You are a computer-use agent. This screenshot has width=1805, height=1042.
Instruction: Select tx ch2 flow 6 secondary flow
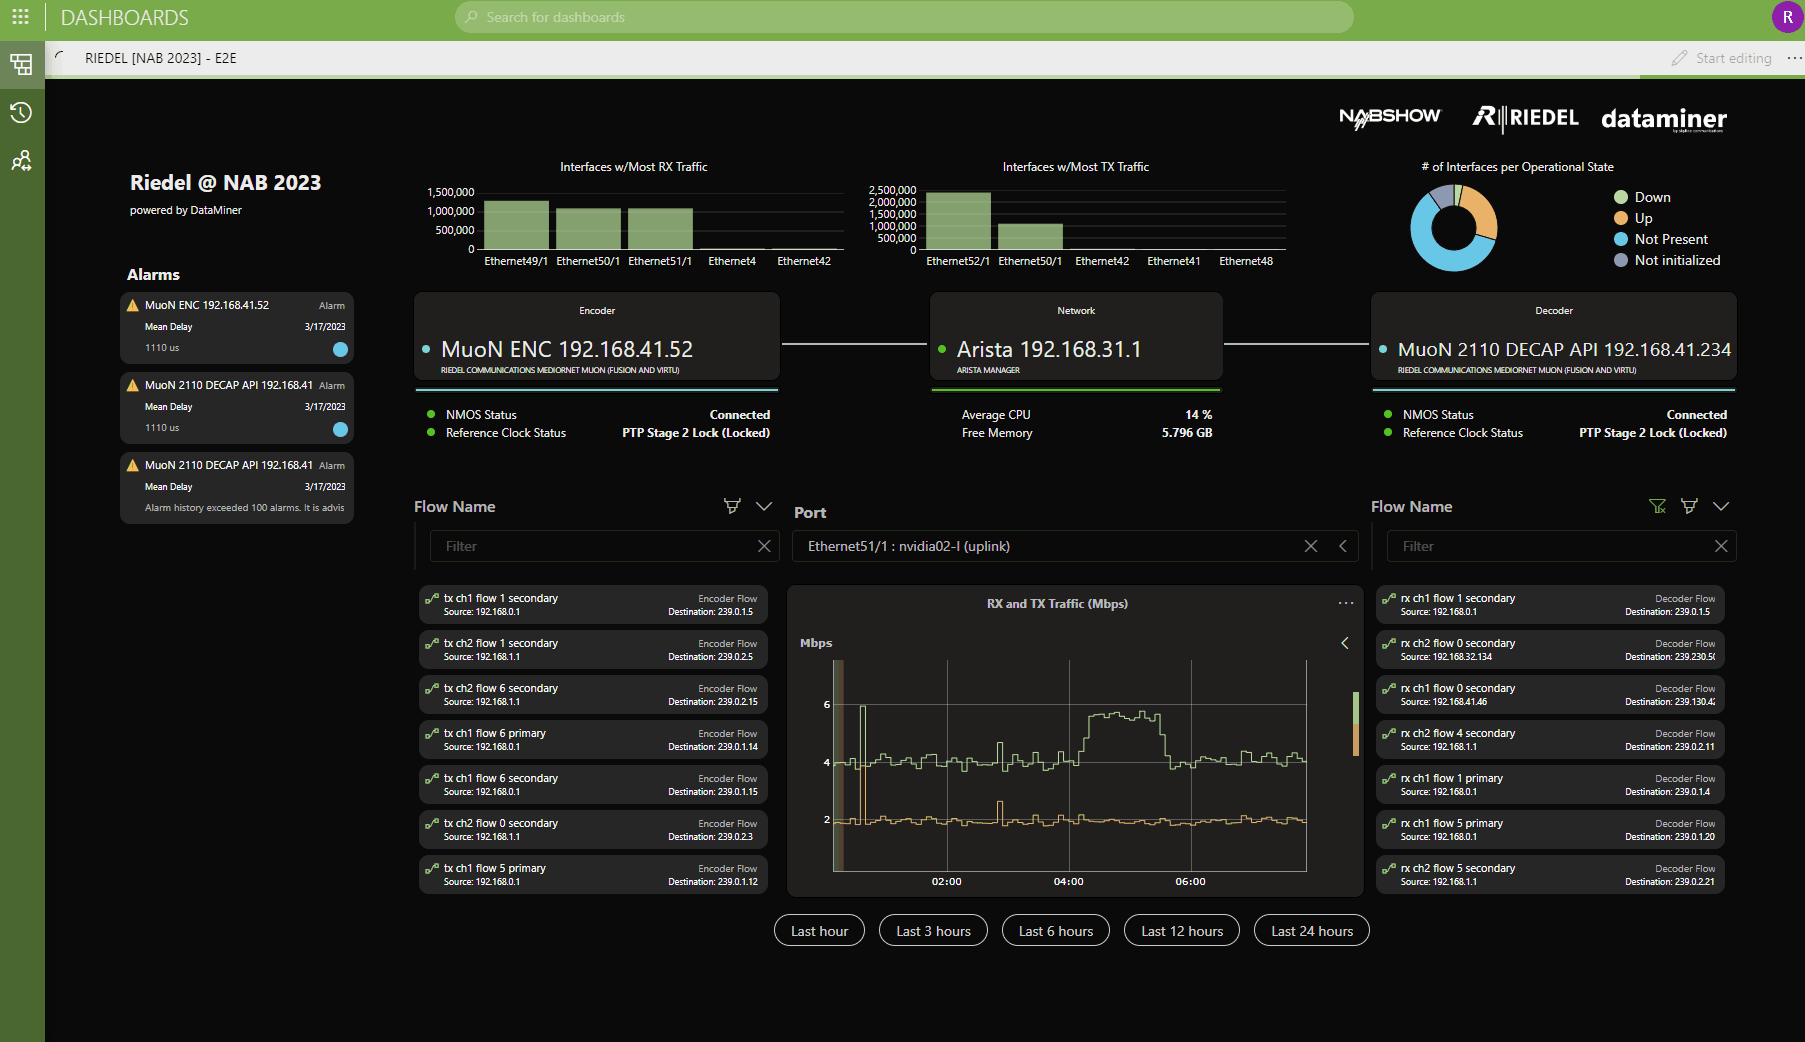coord(593,694)
